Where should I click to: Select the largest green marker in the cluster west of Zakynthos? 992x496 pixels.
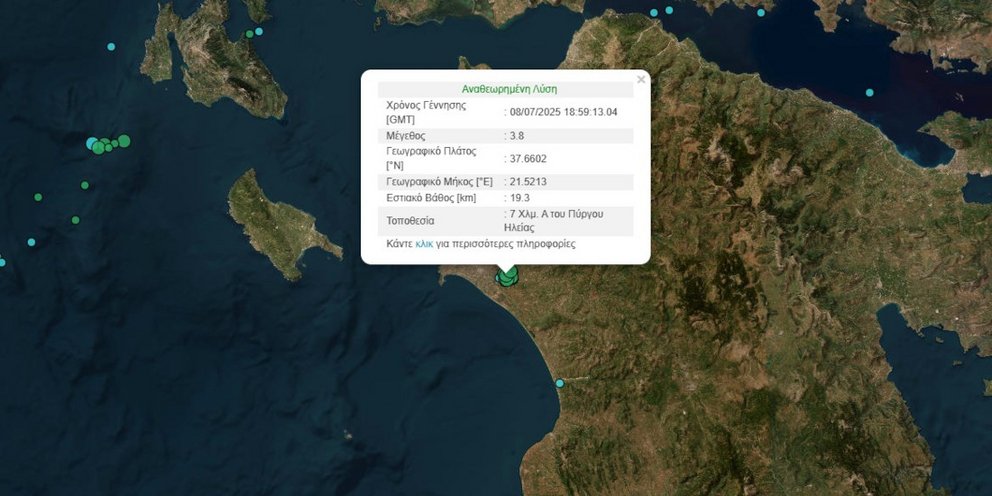[124, 141]
